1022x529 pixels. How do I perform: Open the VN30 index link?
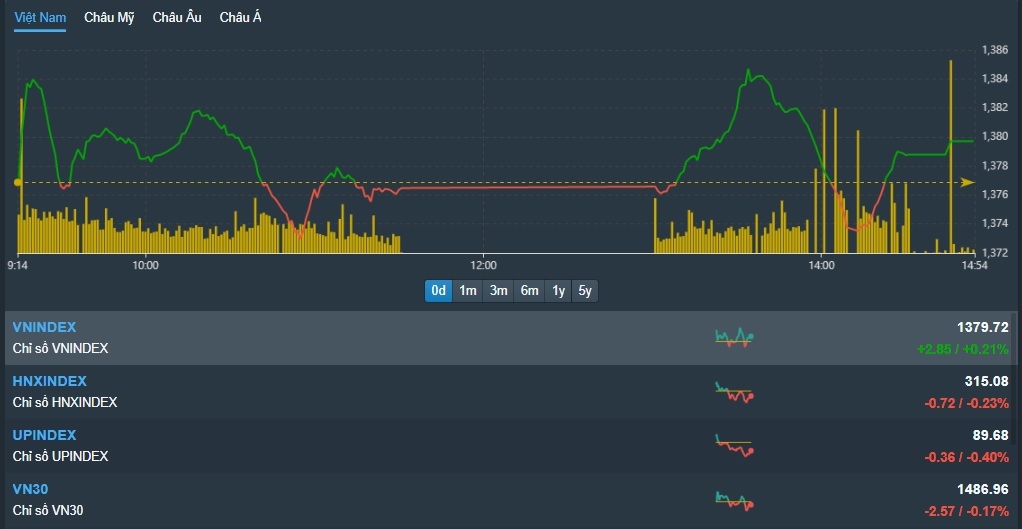(30, 489)
